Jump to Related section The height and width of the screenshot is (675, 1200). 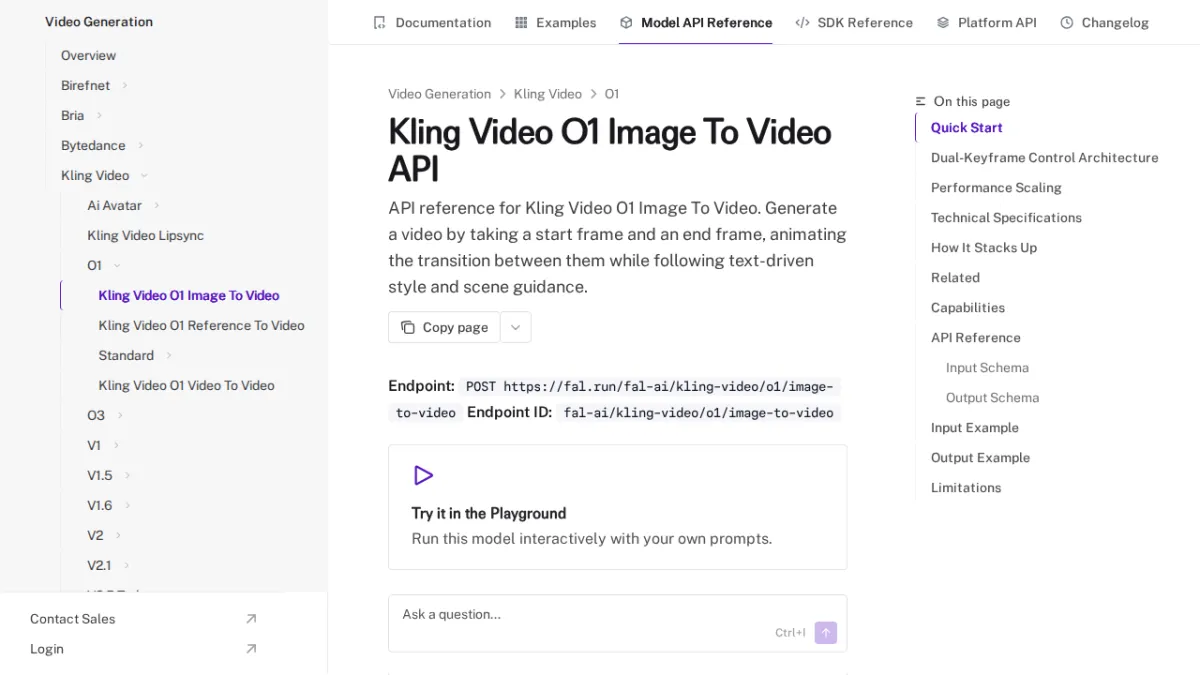[x=955, y=277]
